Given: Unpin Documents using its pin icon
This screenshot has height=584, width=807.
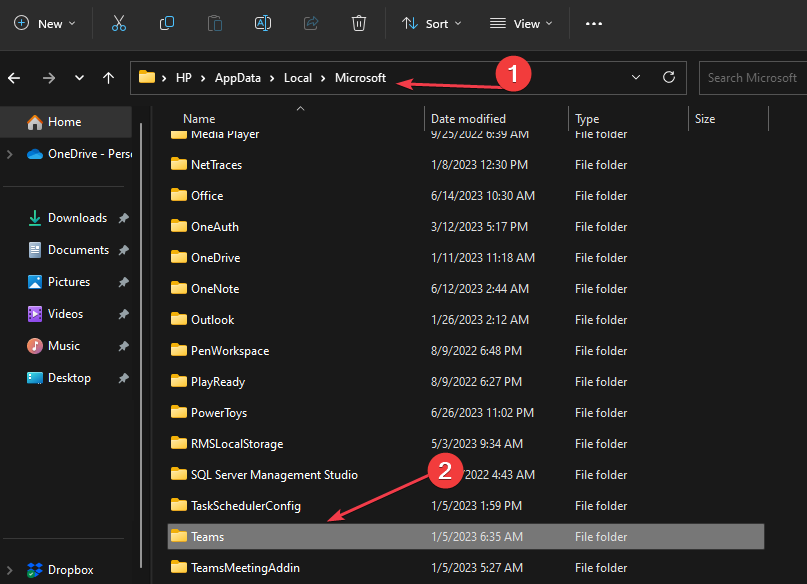Looking at the screenshot, I should [124, 250].
